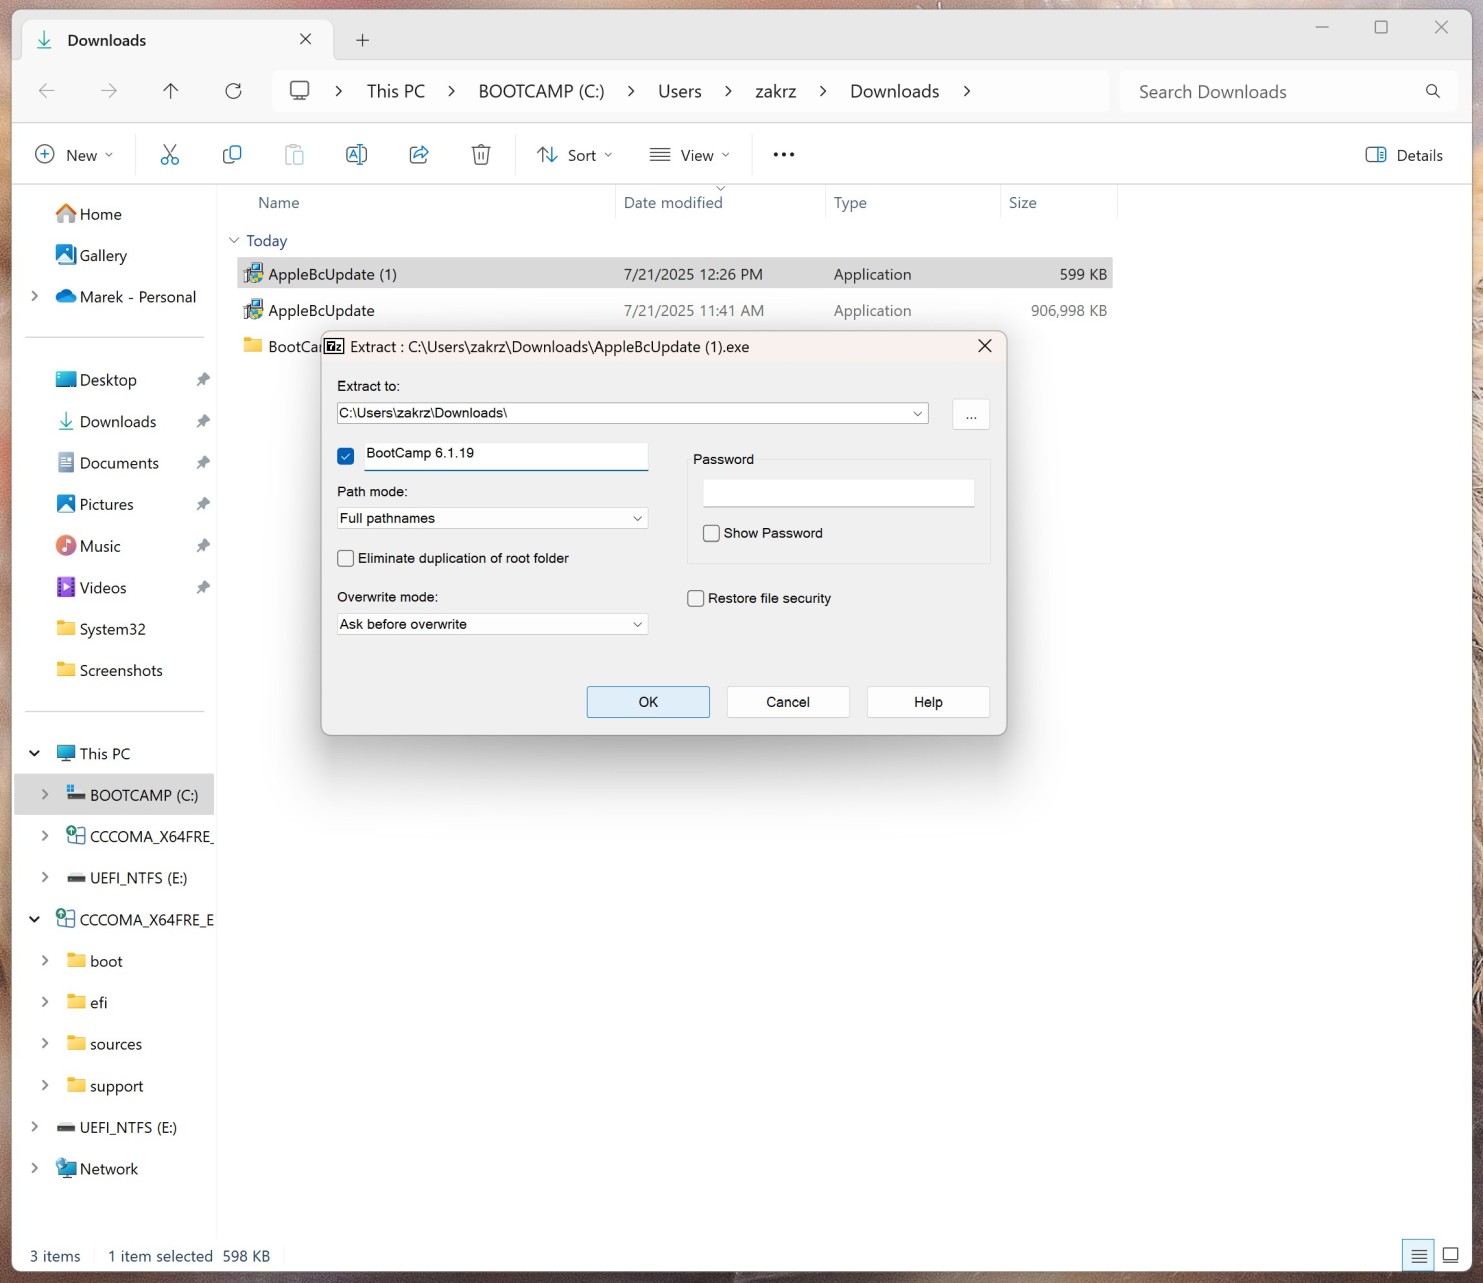Open Gallery in navigation pane
This screenshot has width=1483, height=1283.
pos(91,255)
